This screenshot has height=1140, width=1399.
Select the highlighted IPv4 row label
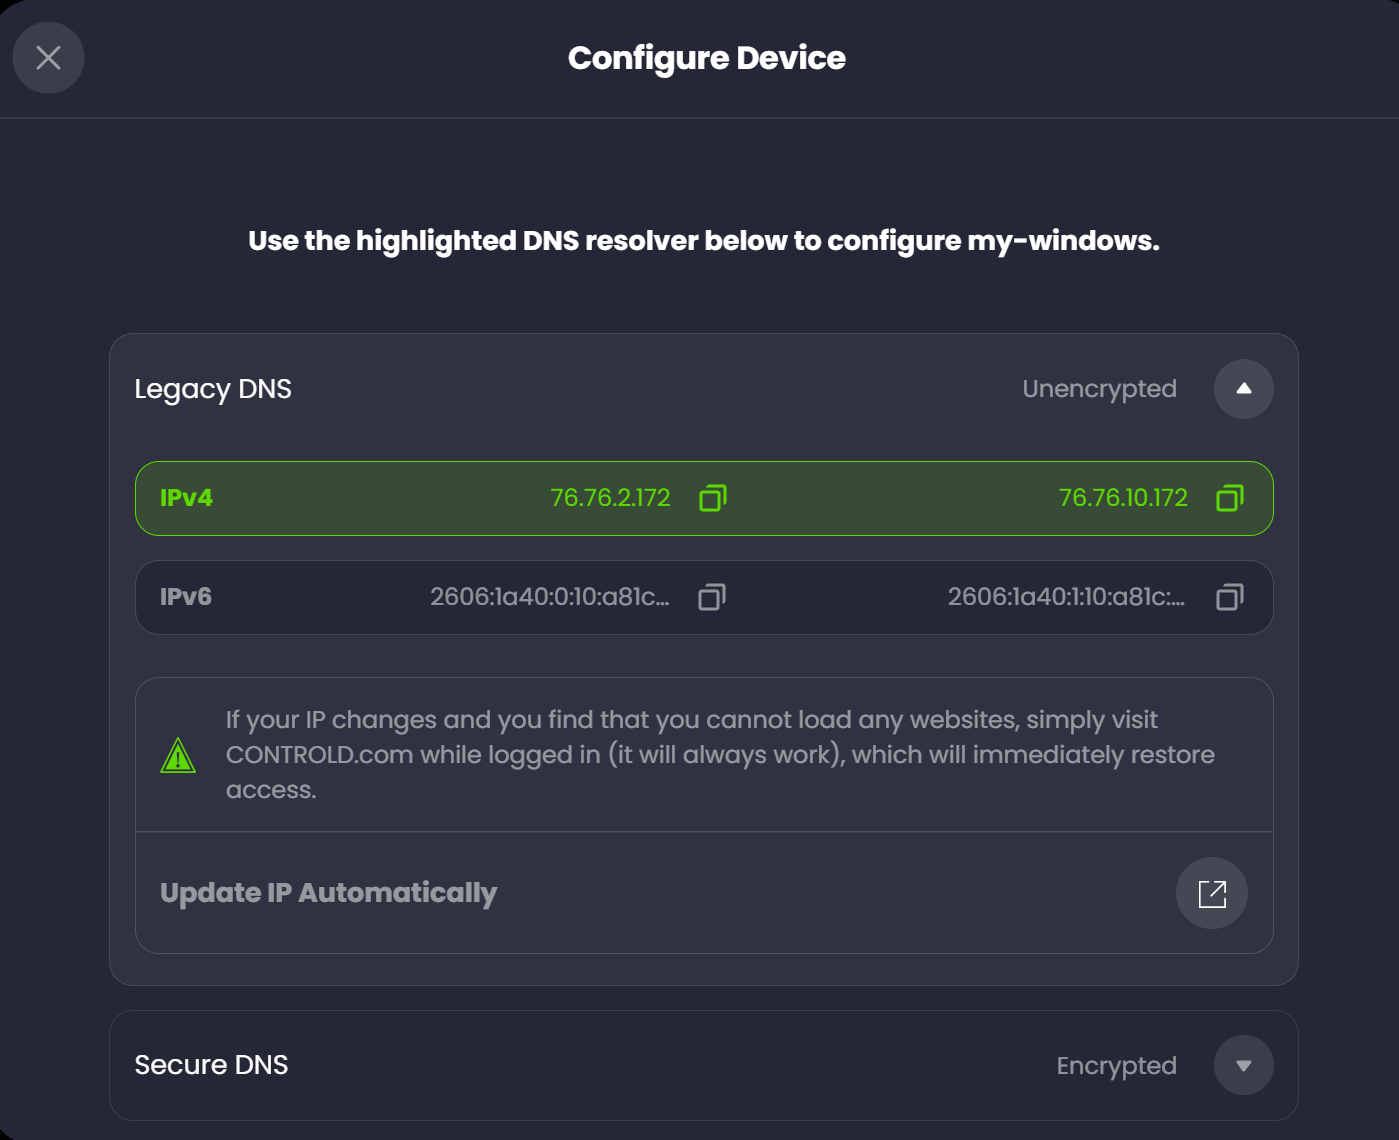point(186,498)
